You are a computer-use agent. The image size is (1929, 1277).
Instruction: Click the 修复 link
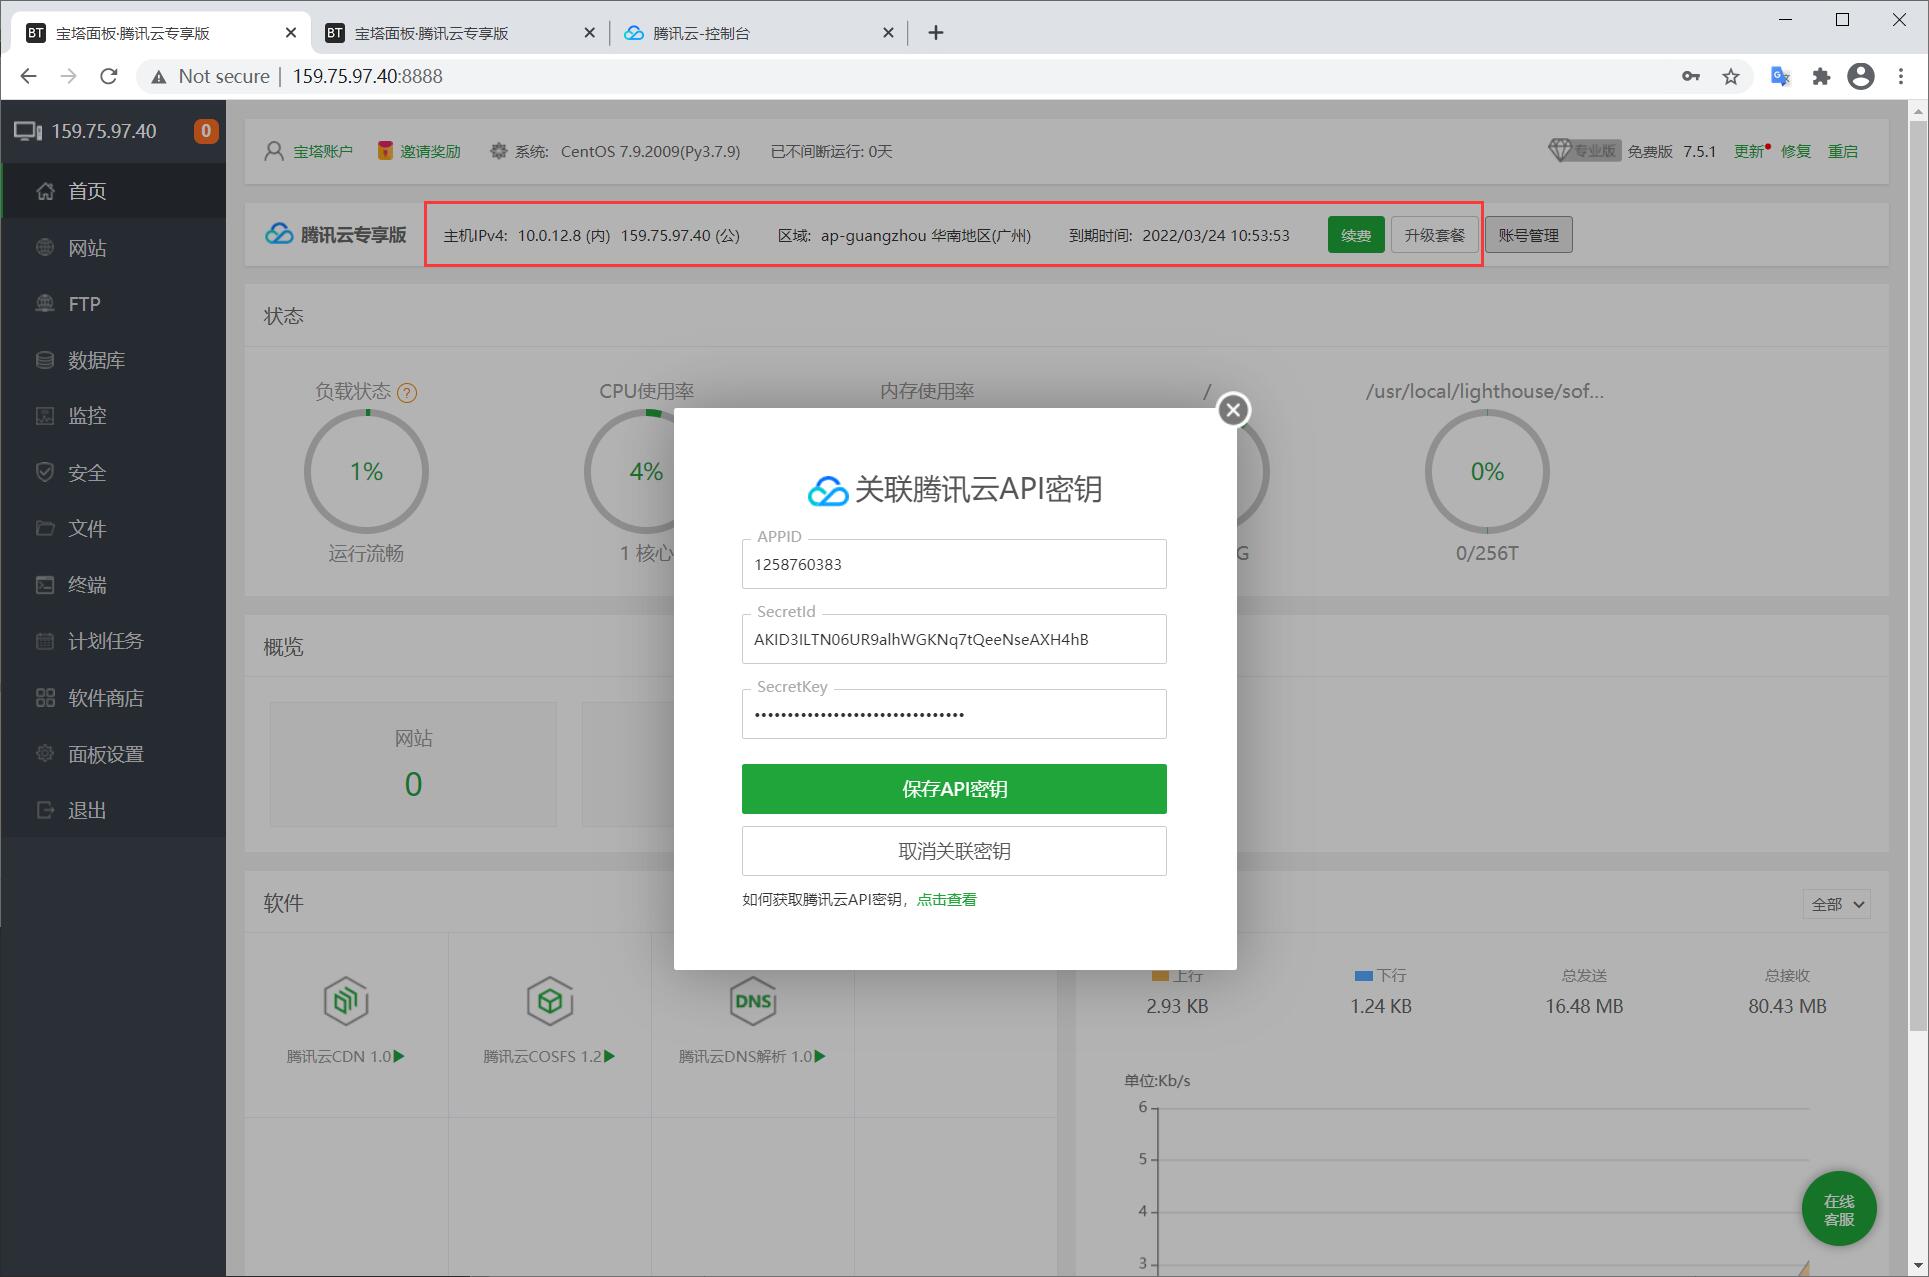(x=1796, y=151)
